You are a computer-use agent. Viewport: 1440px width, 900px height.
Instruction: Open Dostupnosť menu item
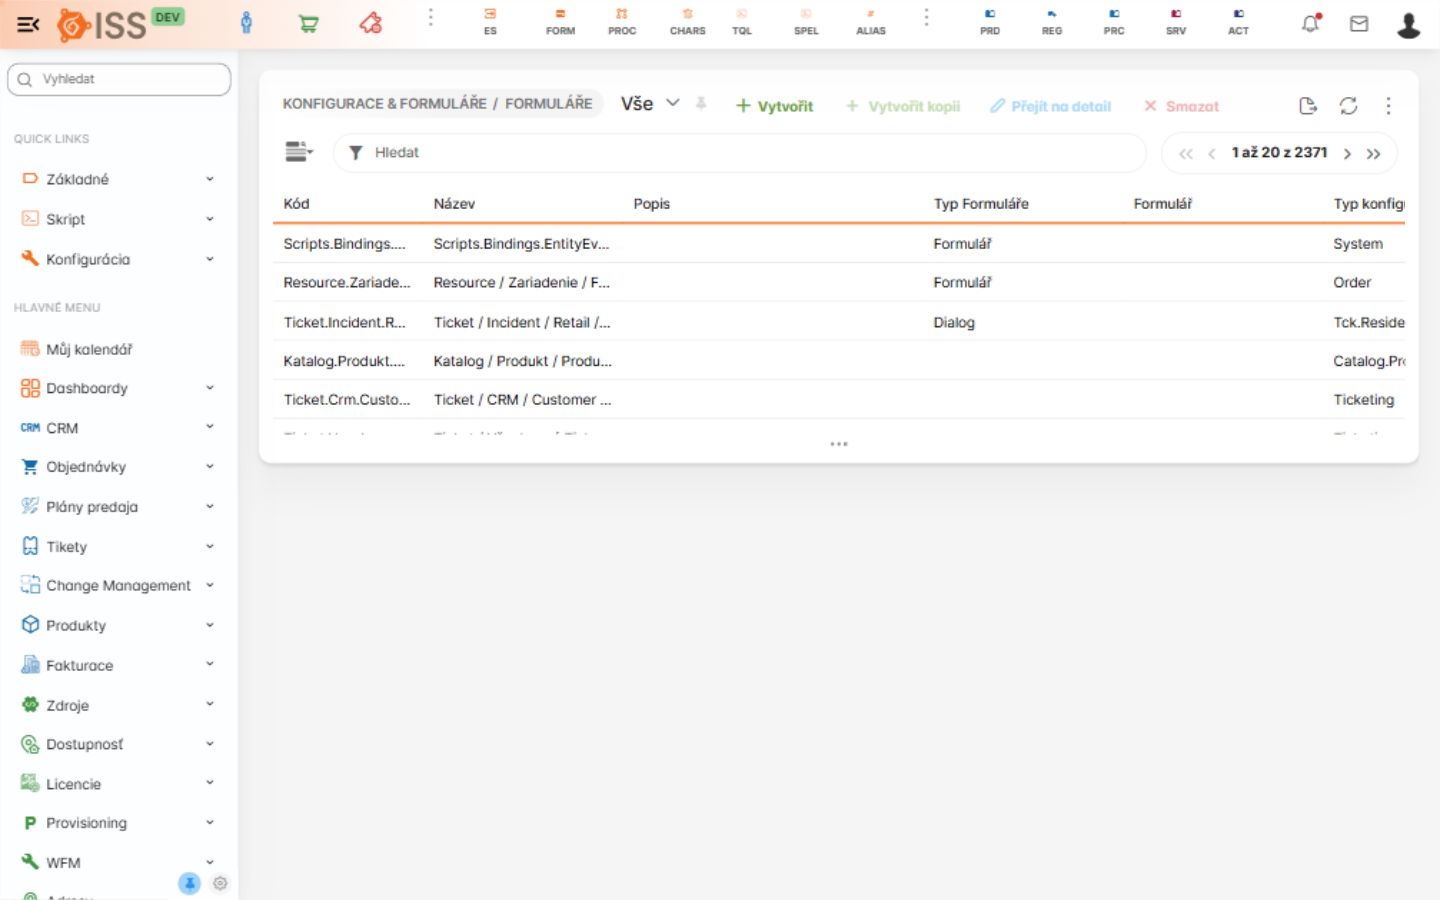click(x=118, y=745)
